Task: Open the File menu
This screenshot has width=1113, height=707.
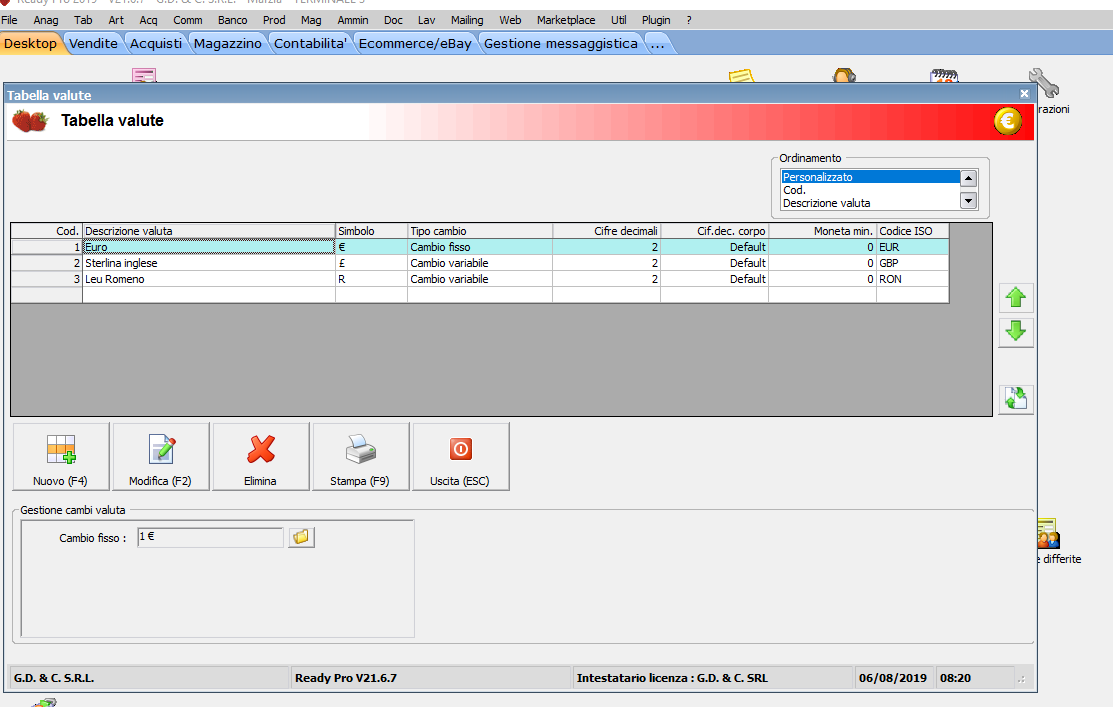Action: pos(9,20)
